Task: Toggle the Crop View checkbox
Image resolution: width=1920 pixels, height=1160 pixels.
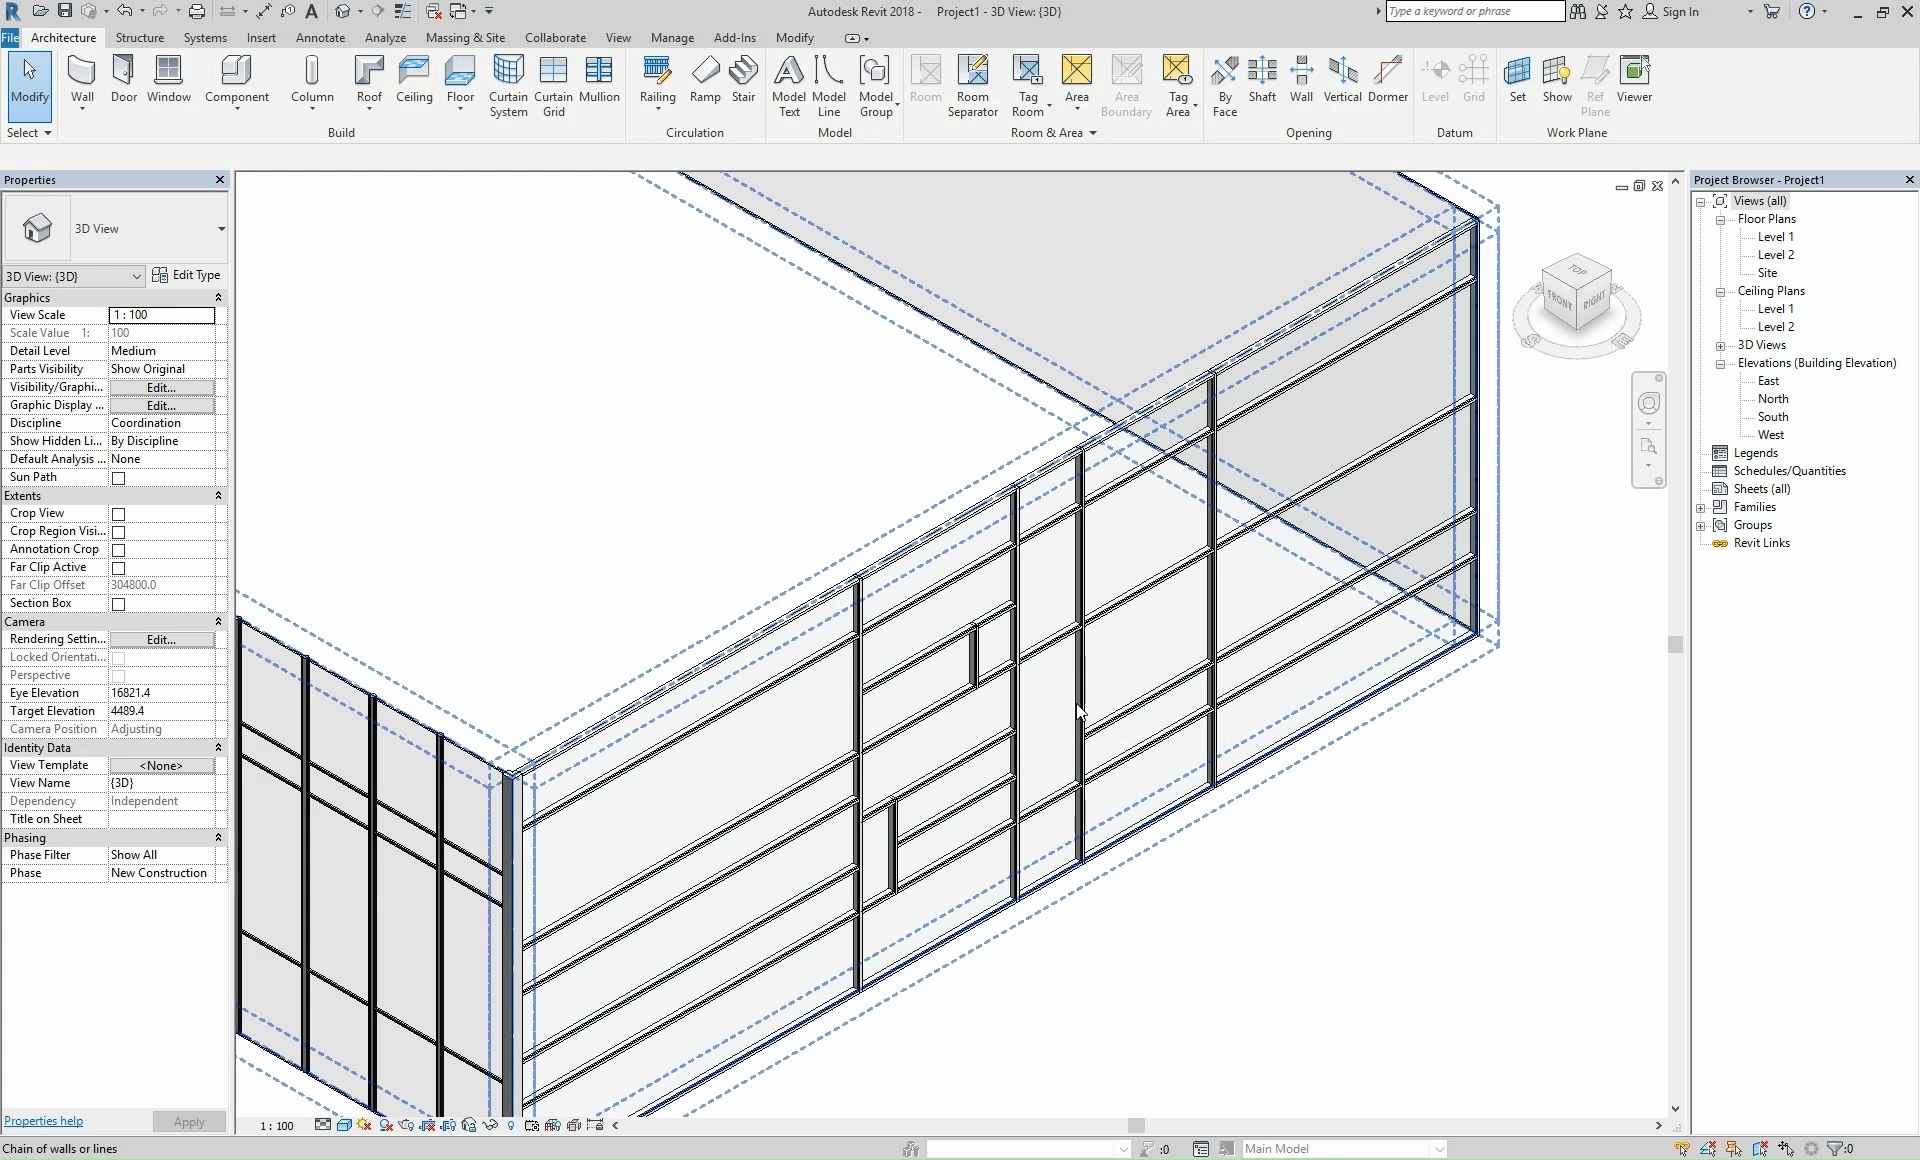Action: [x=119, y=514]
